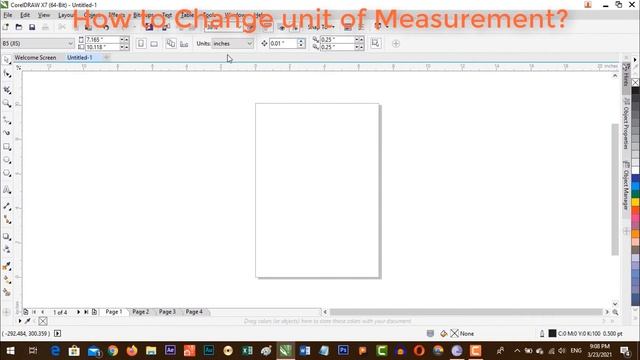Click the page width field 7.165
Screen dimensions: 640x360
[x=102, y=40]
